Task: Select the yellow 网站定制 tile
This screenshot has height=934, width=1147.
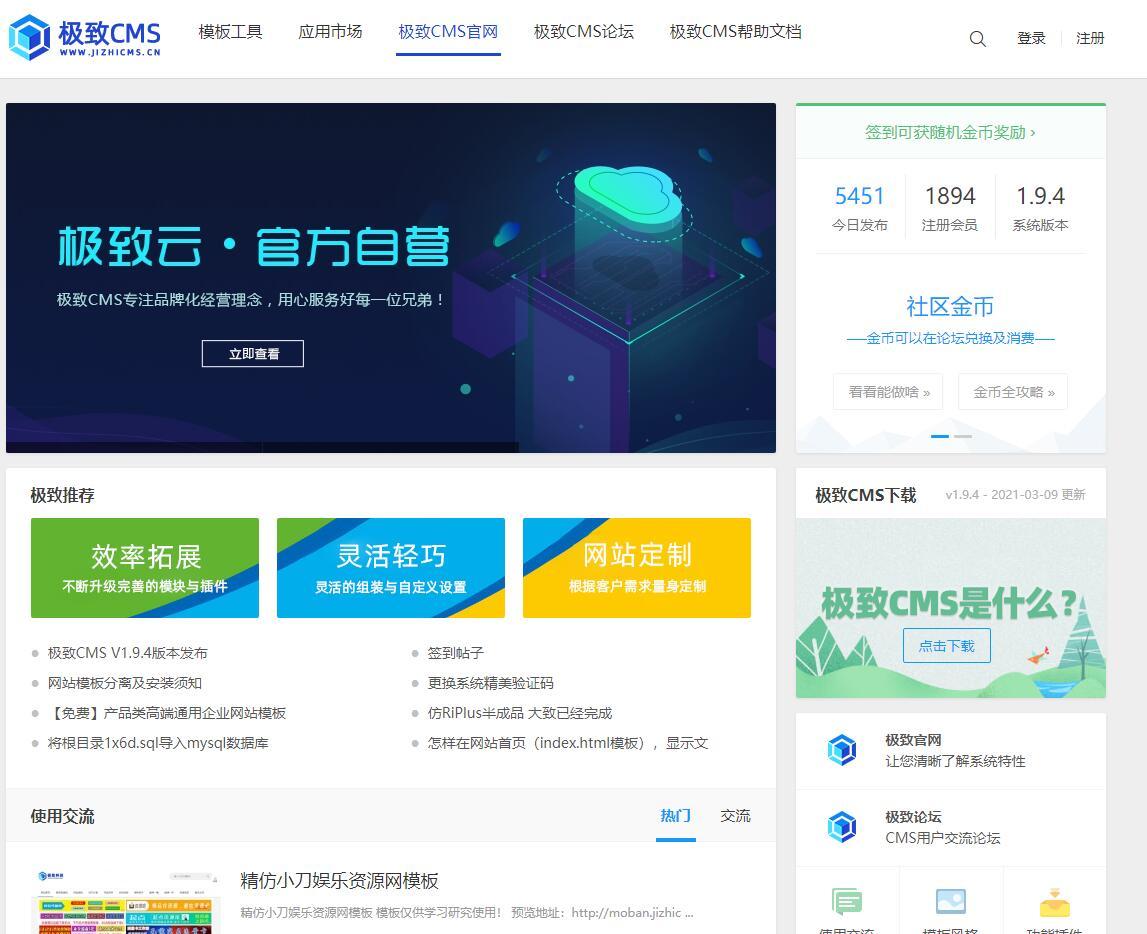Action: pyautogui.click(x=637, y=568)
